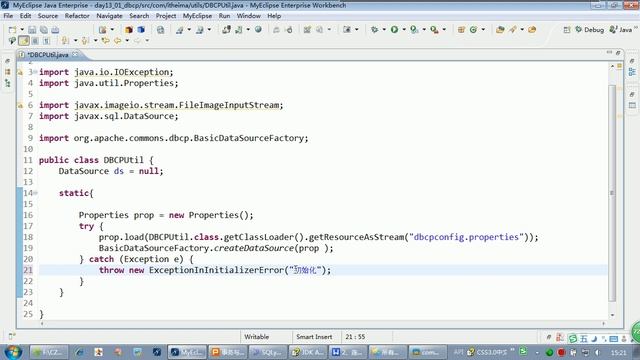Open the External Tools dropdown arrow
Image resolution: width=640 pixels, height=360 pixels.
[x=444, y=30]
